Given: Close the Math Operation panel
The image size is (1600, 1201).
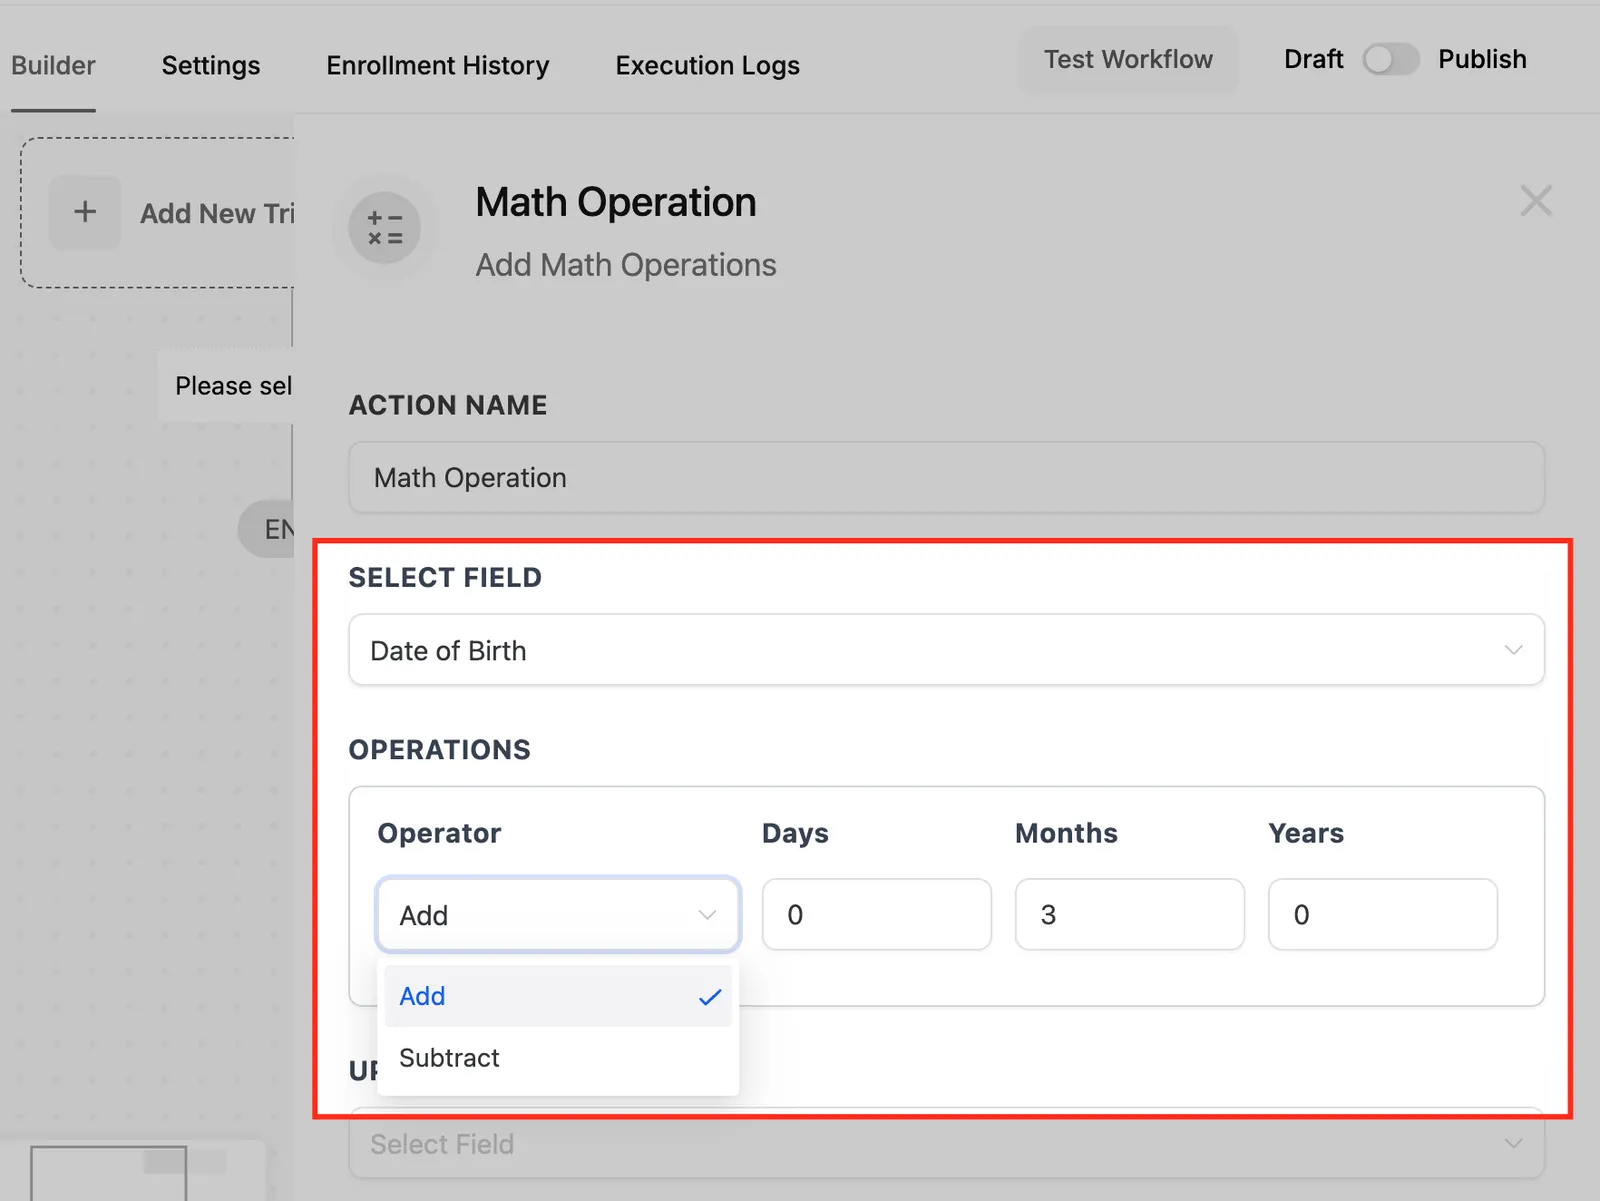Looking at the screenshot, I should pyautogui.click(x=1536, y=201).
